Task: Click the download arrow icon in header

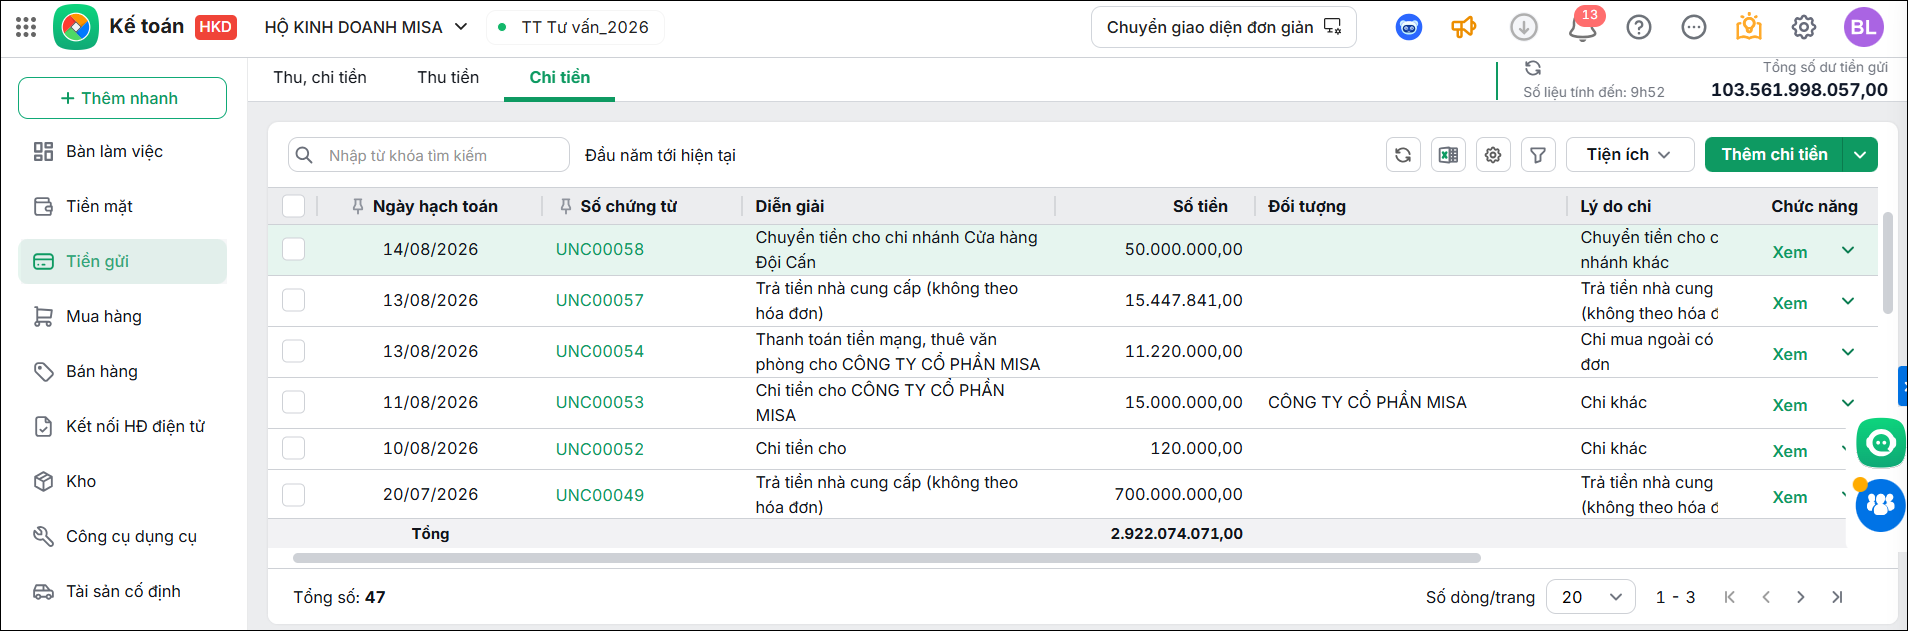Action: pos(1524,27)
